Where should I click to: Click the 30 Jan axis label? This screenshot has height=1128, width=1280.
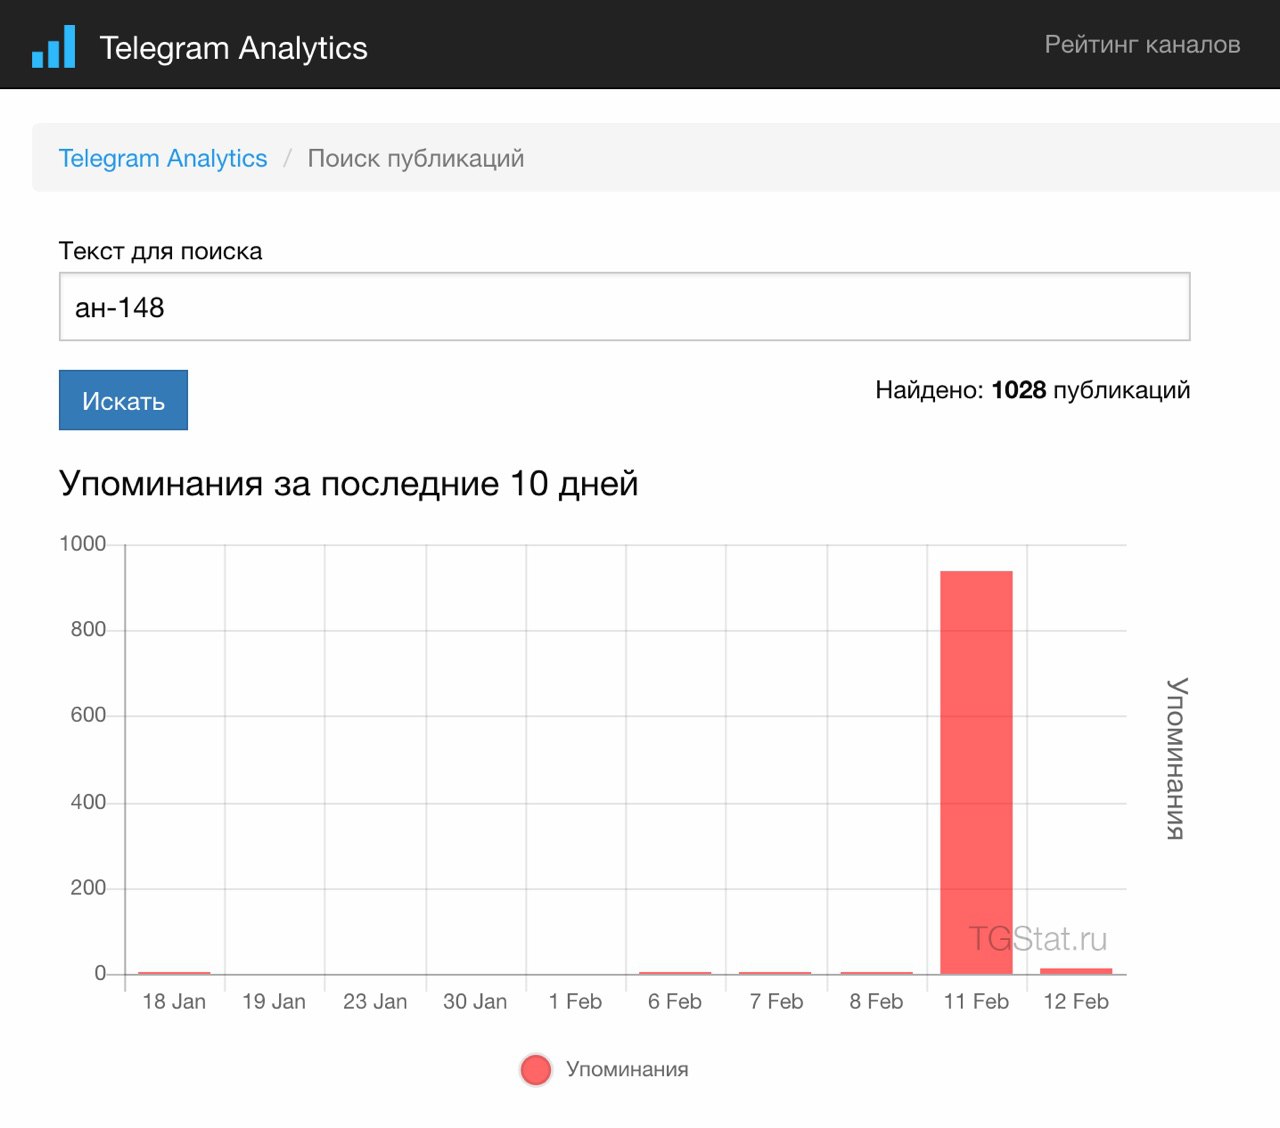coord(475,1002)
